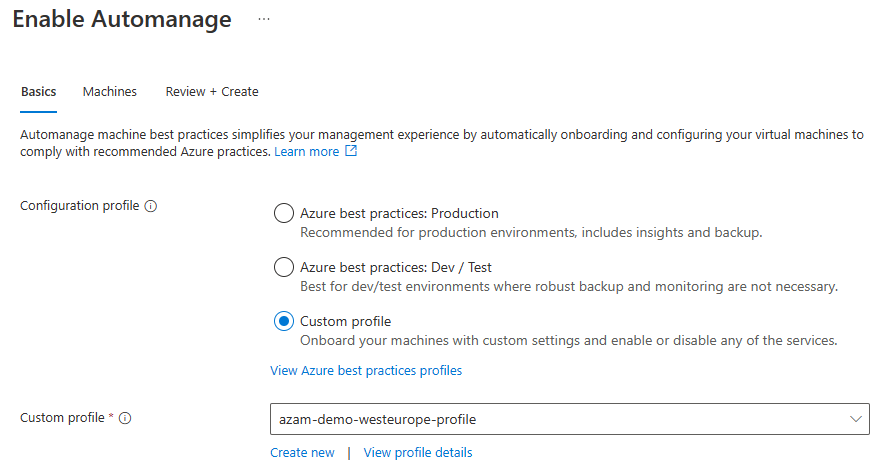The height and width of the screenshot is (474, 892).
Task: Switch to the Basics tab
Action: [38, 91]
